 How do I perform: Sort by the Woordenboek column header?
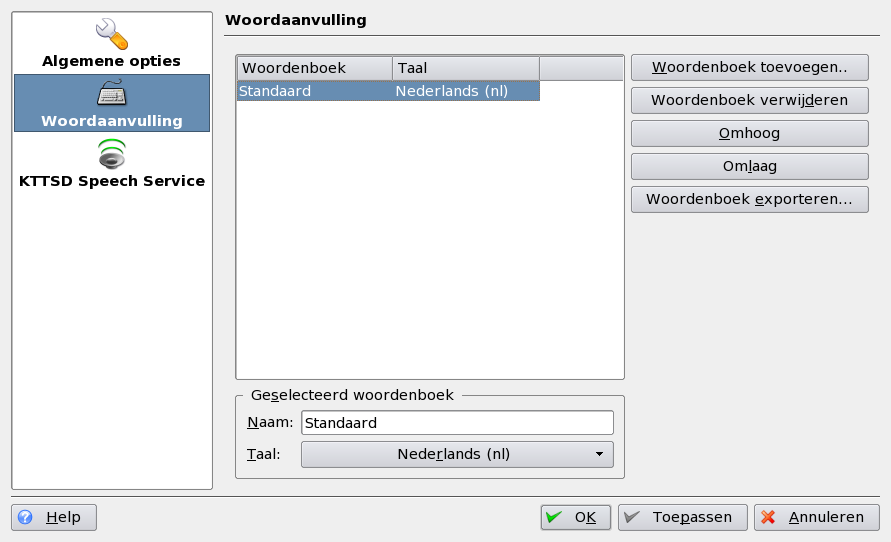(x=313, y=68)
